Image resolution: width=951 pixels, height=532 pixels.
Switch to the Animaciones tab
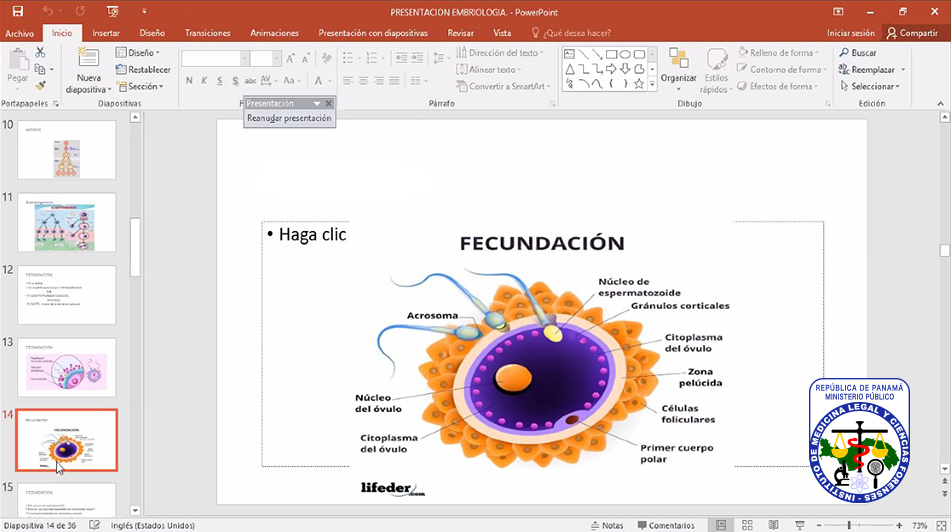[274, 33]
